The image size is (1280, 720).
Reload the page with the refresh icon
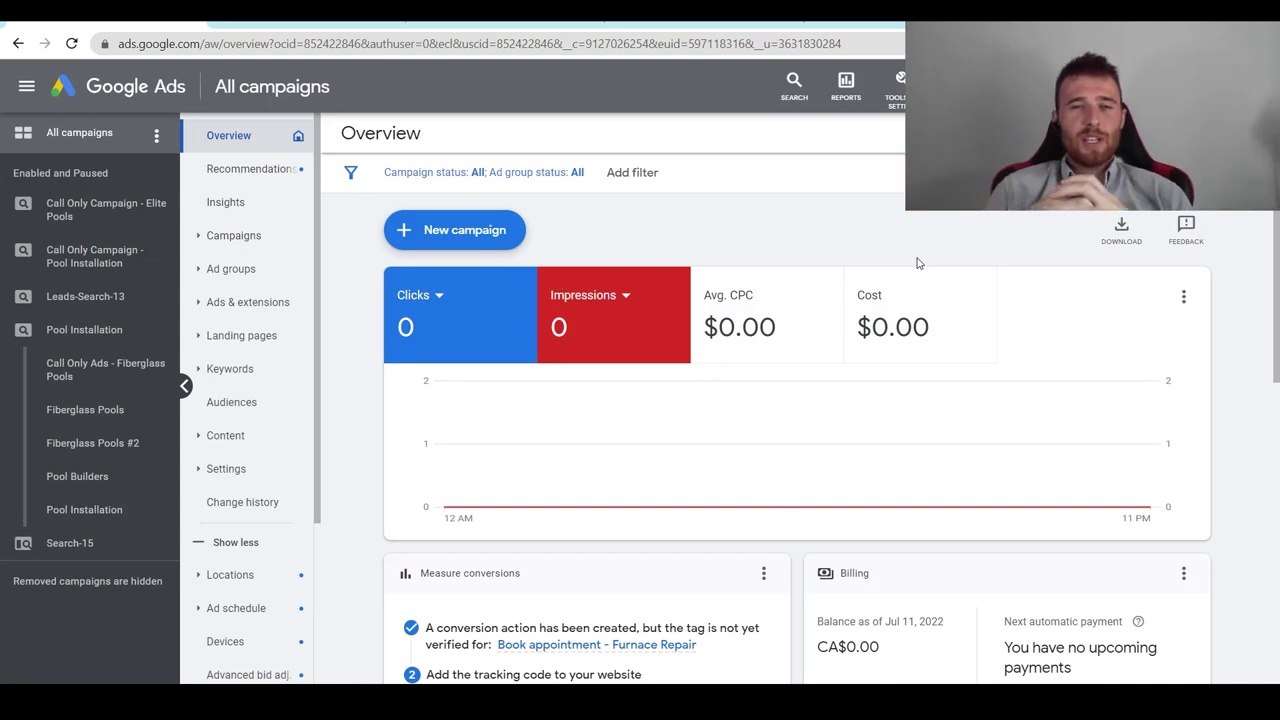point(72,43)
